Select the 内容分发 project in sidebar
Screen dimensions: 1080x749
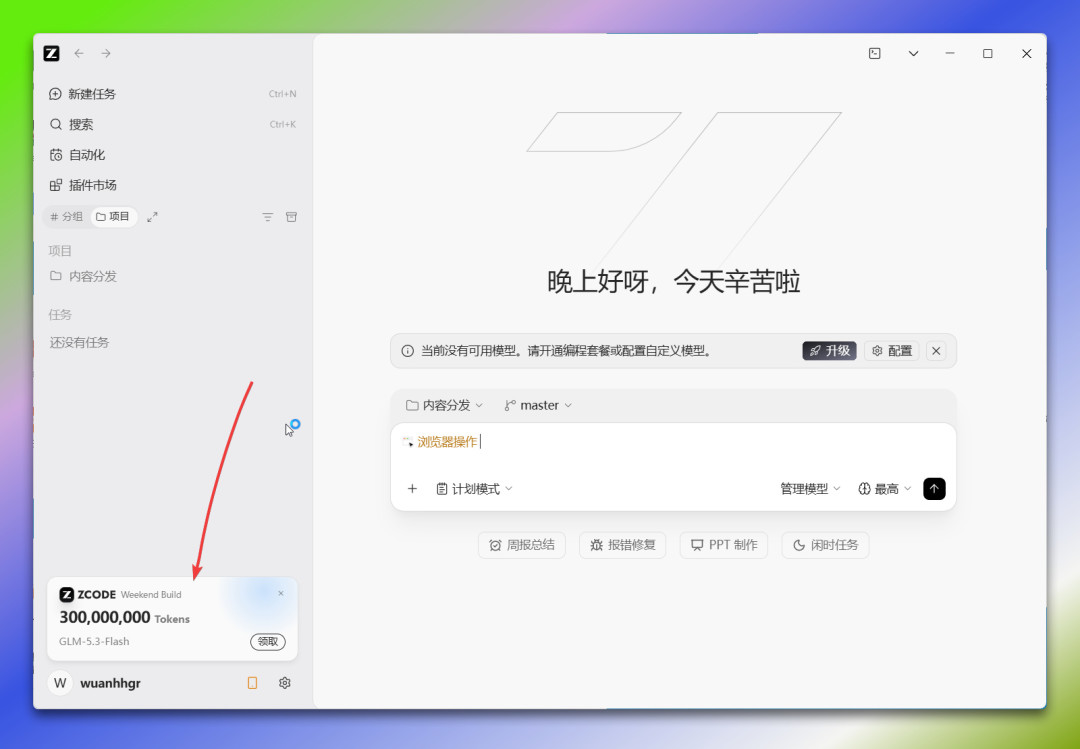tap(172, 276)
